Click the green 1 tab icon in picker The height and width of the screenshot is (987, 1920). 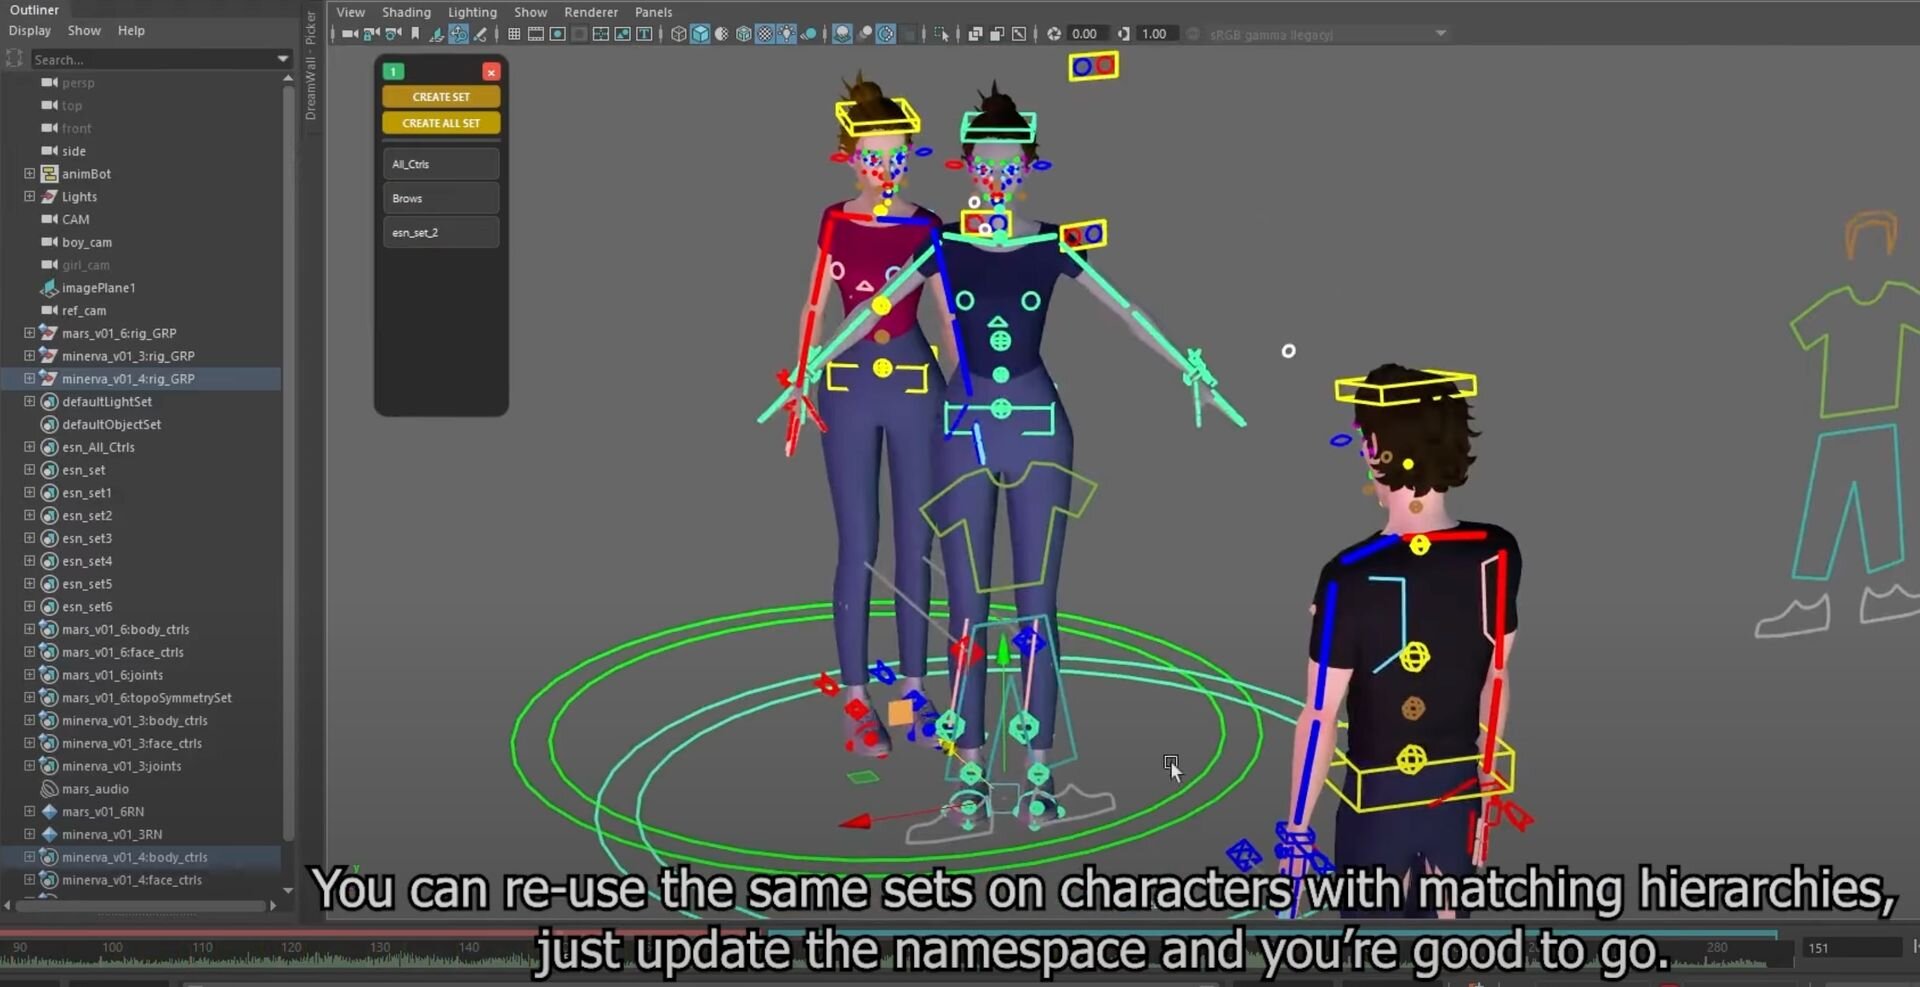tap(394, 72)
